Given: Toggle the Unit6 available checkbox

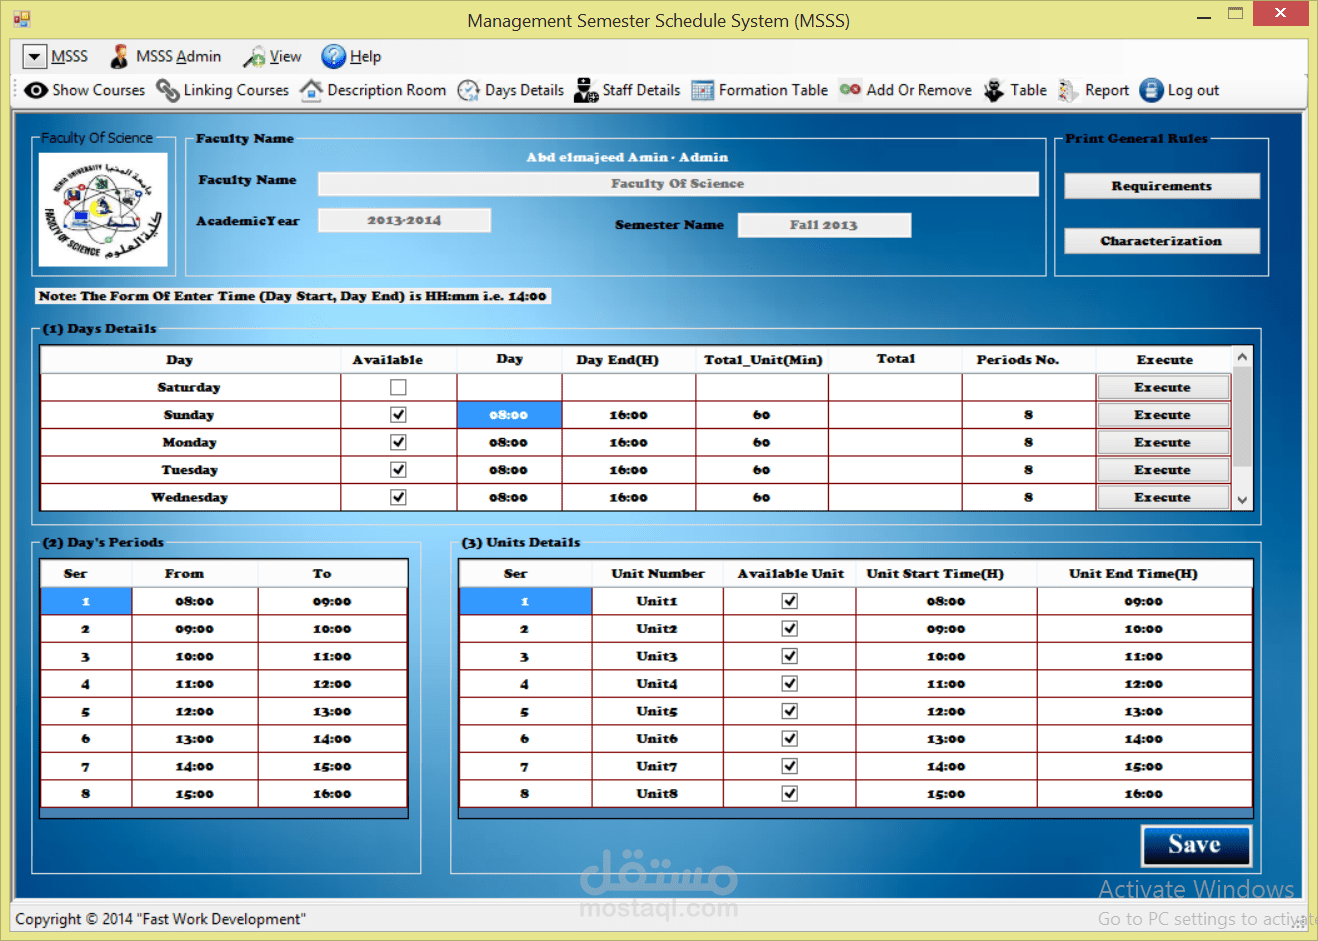Looking at the screenshot, I should (790, 739).
